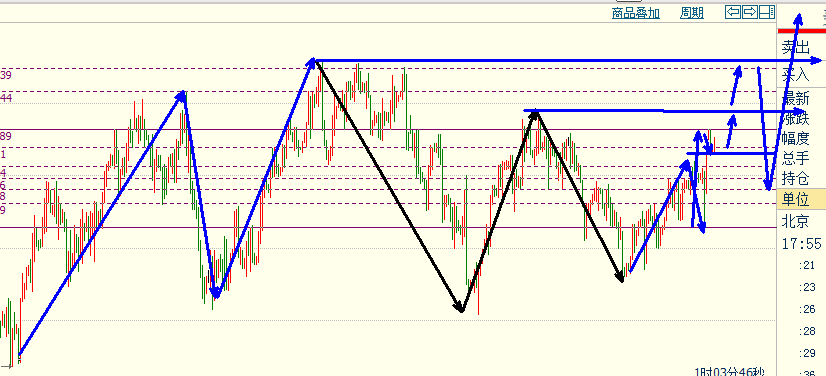Viewport: 826px width, 376px height.
Task: Select the :21 tick entry in list
Action: click(807, 265)
